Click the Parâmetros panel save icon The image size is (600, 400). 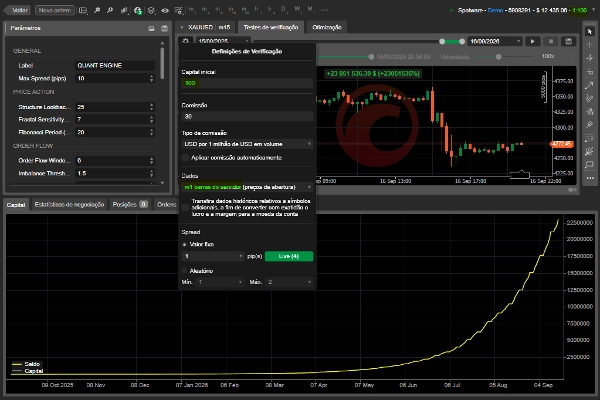165,28
